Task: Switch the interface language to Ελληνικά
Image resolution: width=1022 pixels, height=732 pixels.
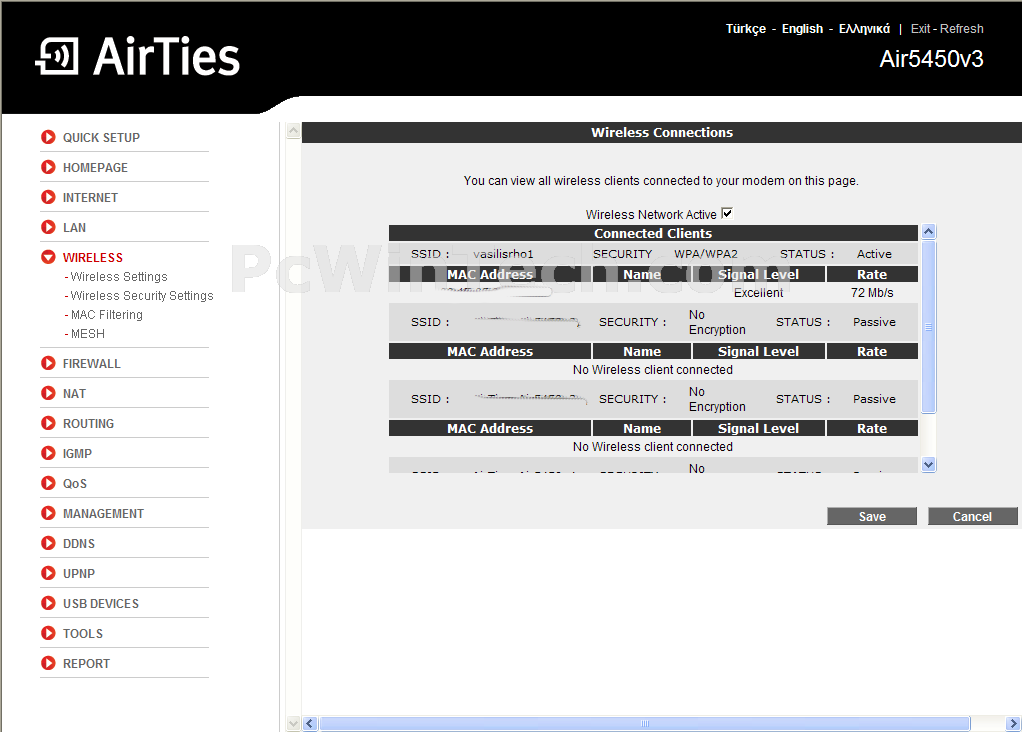Action: pos(864,29)
